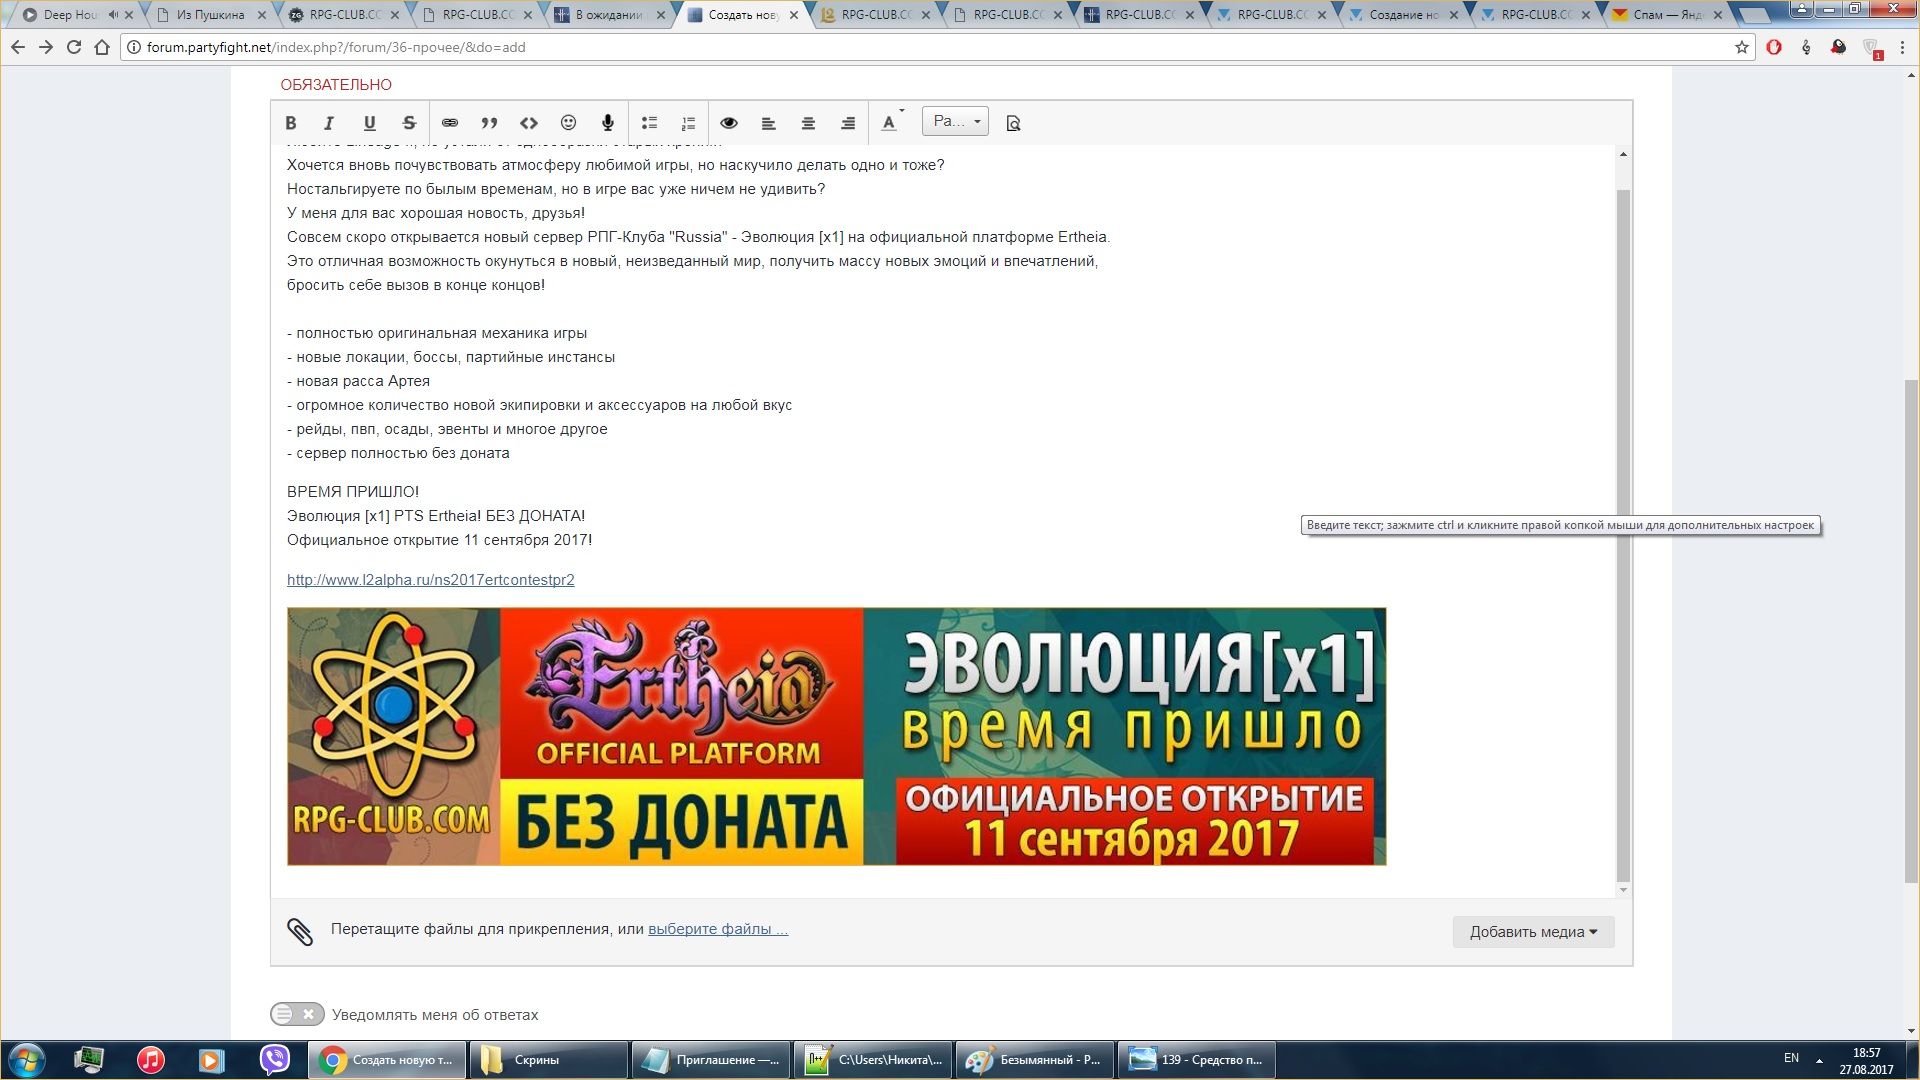Go to the browser home page

tap(102, 47)
